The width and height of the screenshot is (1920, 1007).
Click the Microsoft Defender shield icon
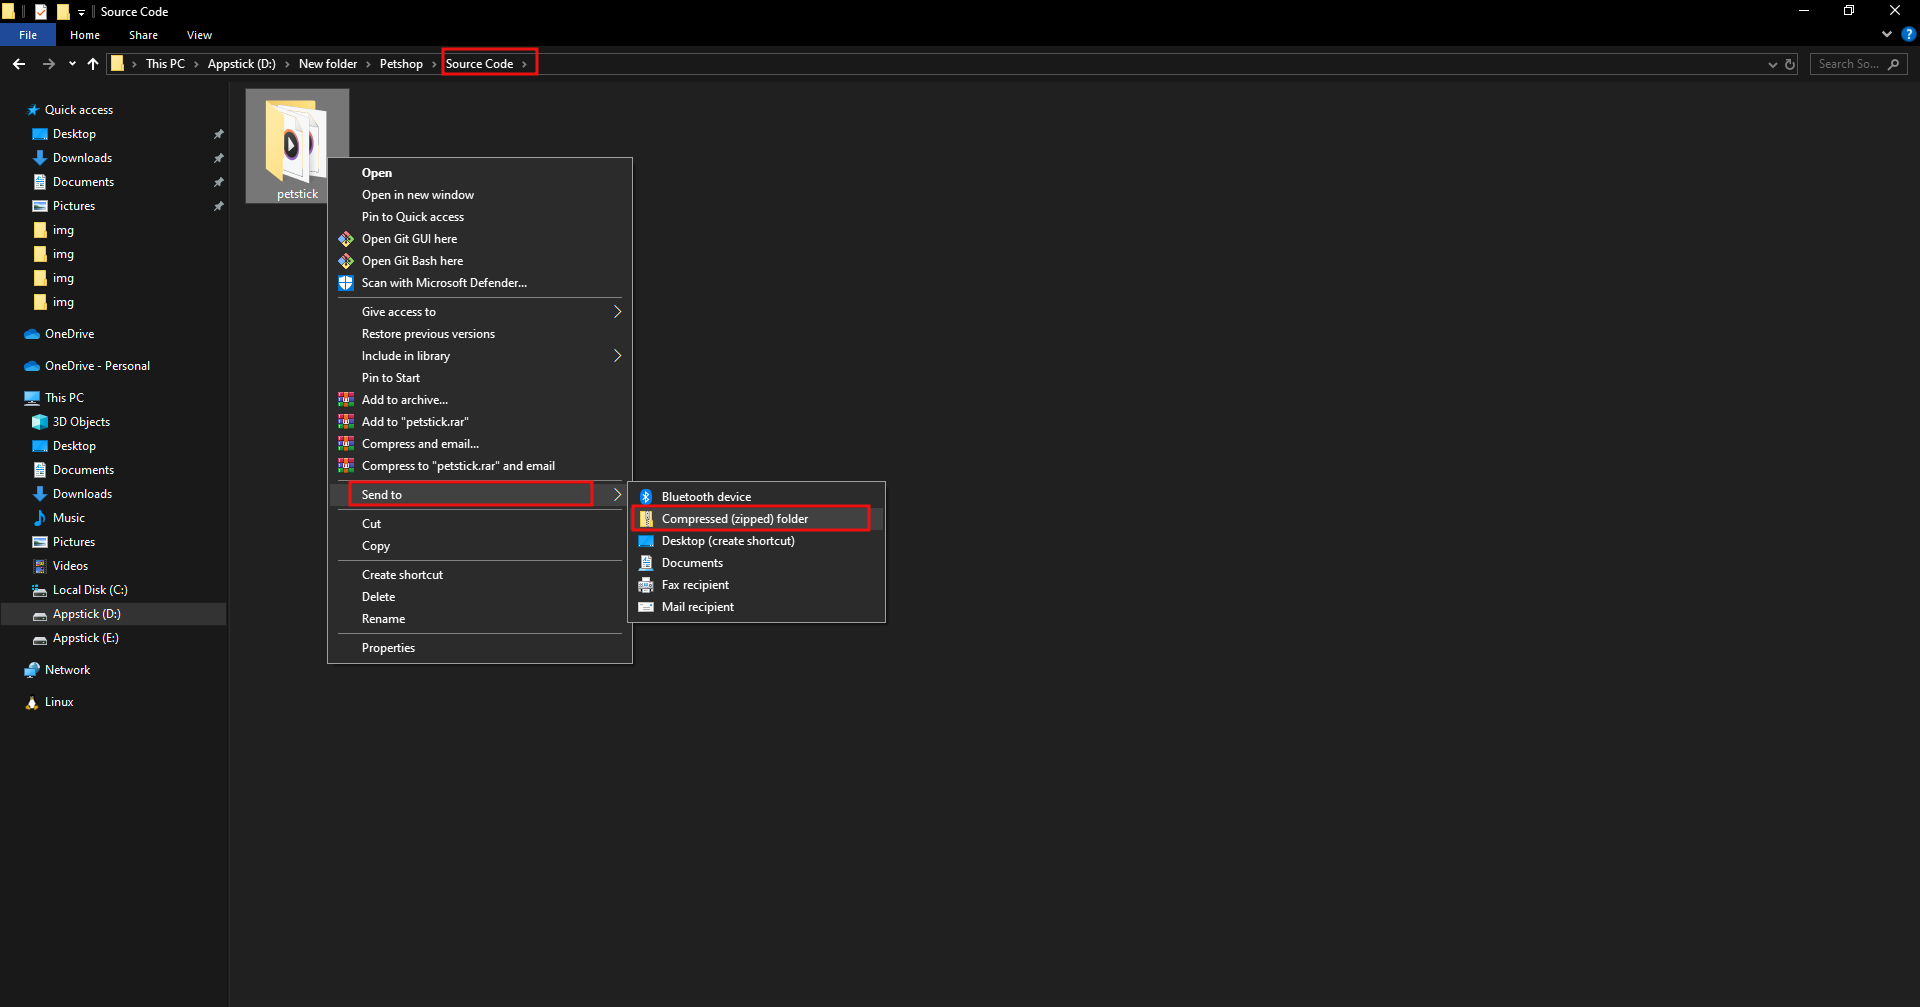pyautogui.click(x=346, y=283)
